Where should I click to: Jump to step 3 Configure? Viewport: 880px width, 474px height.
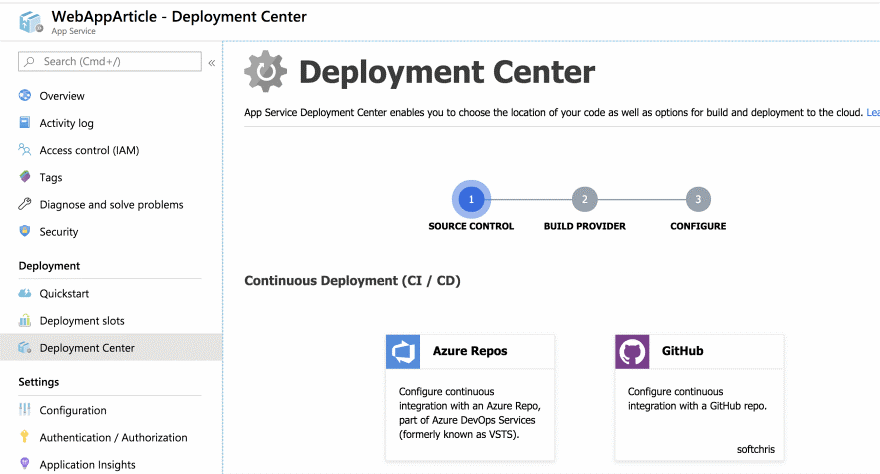[698, 199]
